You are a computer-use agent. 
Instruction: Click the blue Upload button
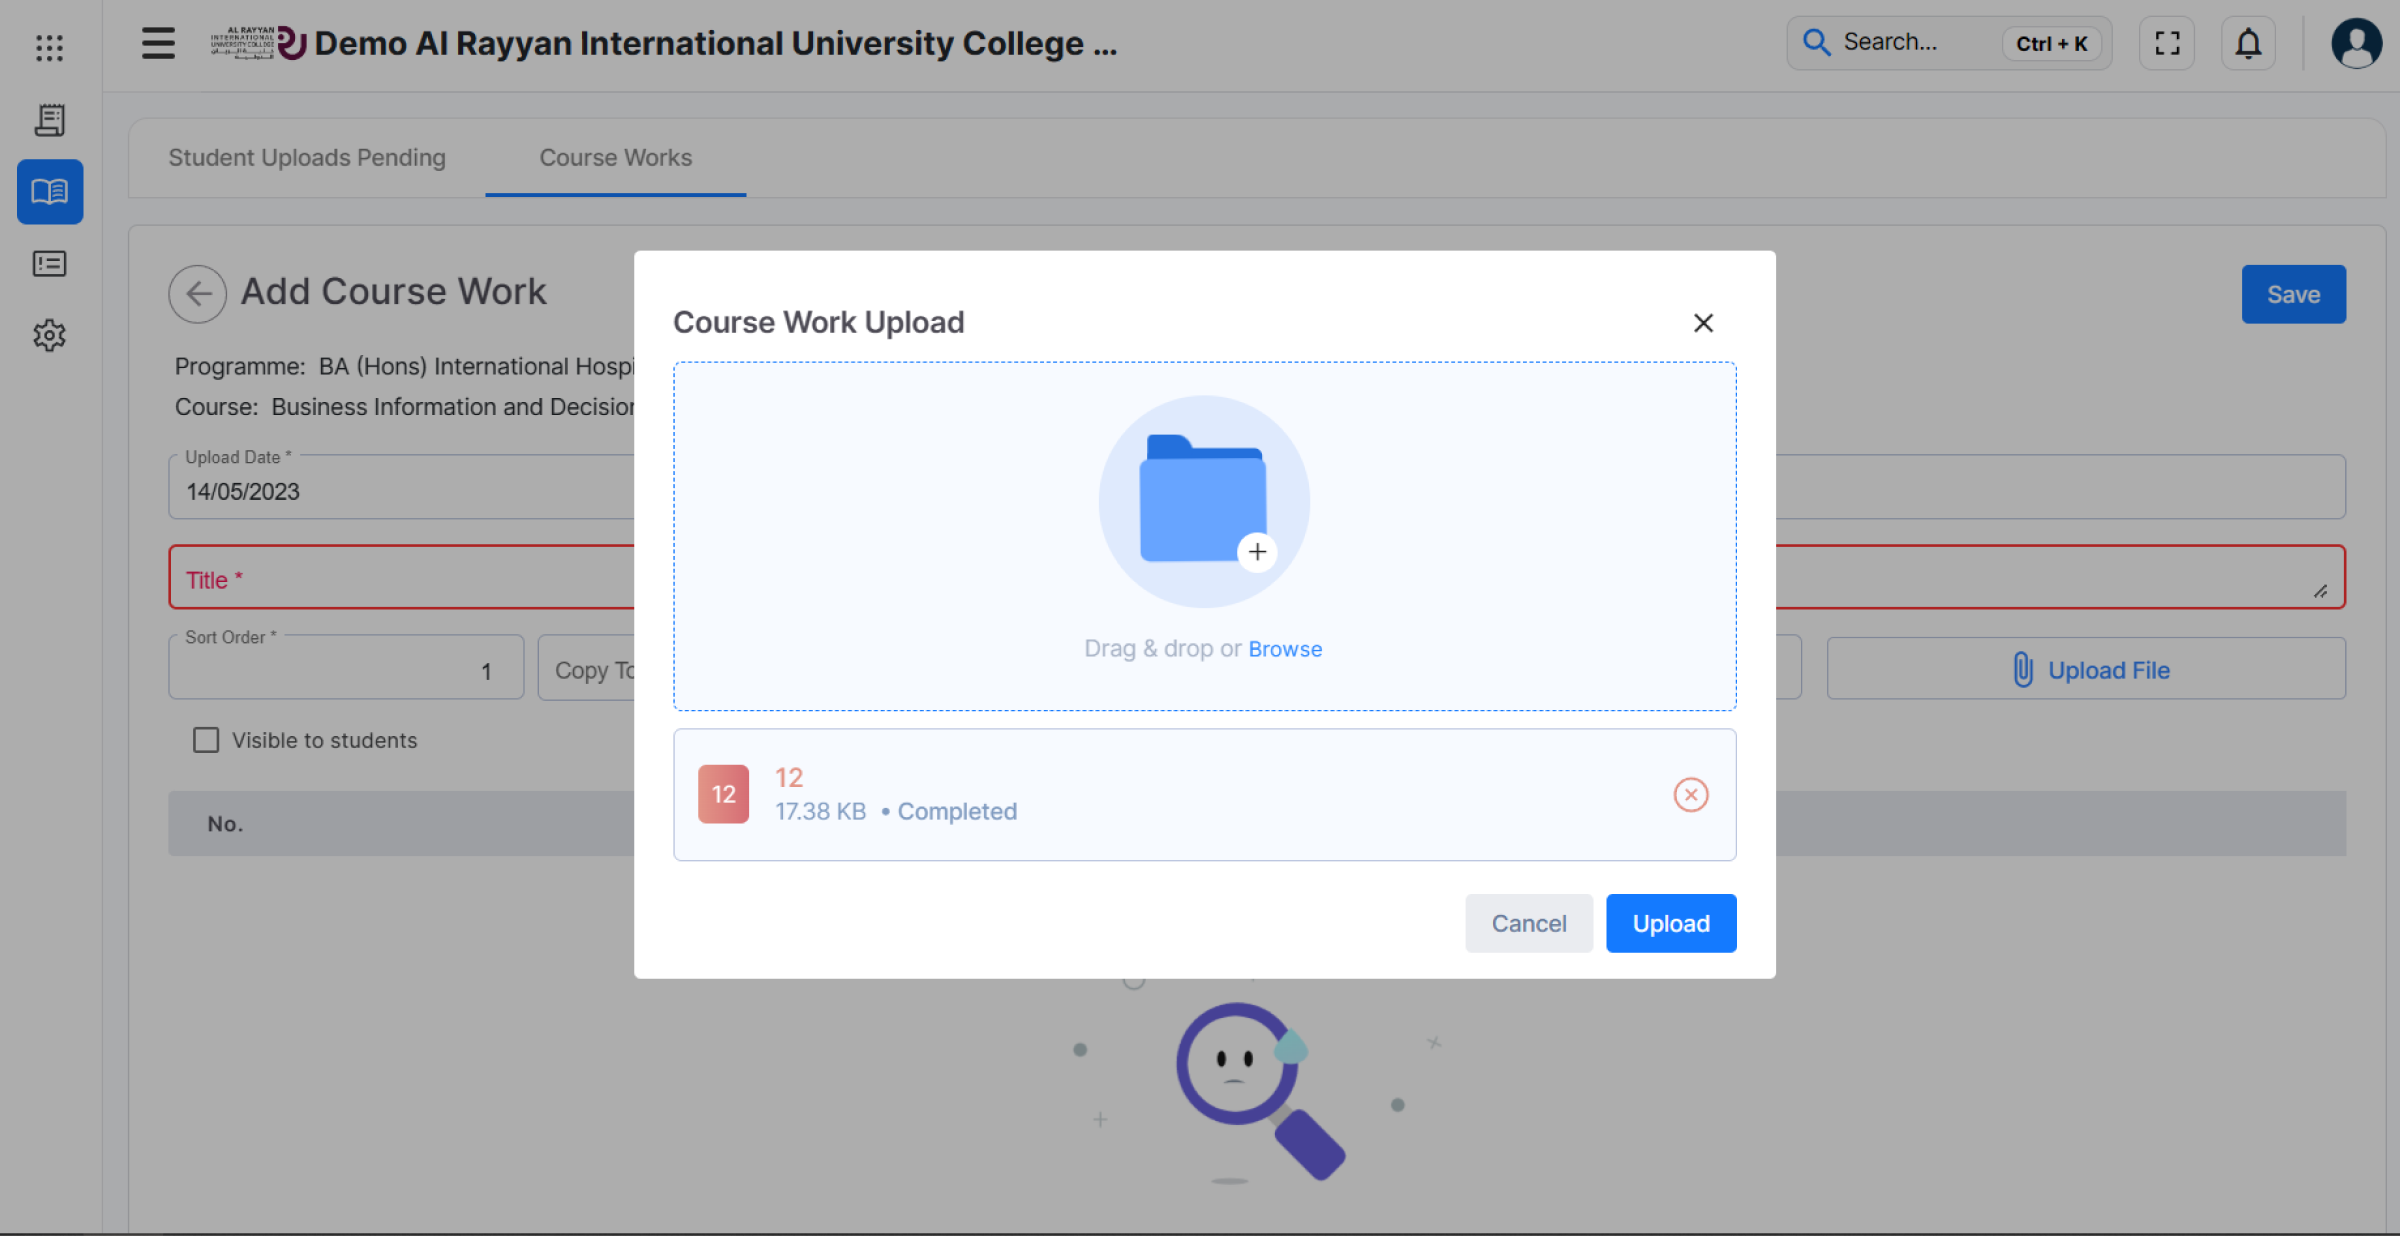click(1671, 923)
